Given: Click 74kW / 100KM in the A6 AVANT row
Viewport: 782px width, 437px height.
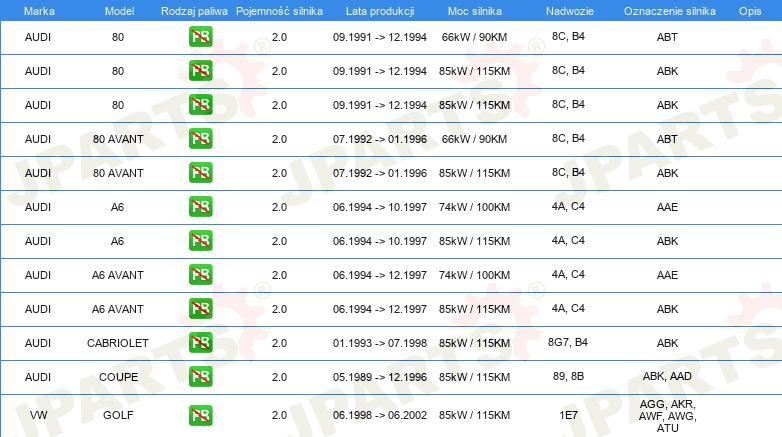Looking at the screenshot, I should point(474,275).
